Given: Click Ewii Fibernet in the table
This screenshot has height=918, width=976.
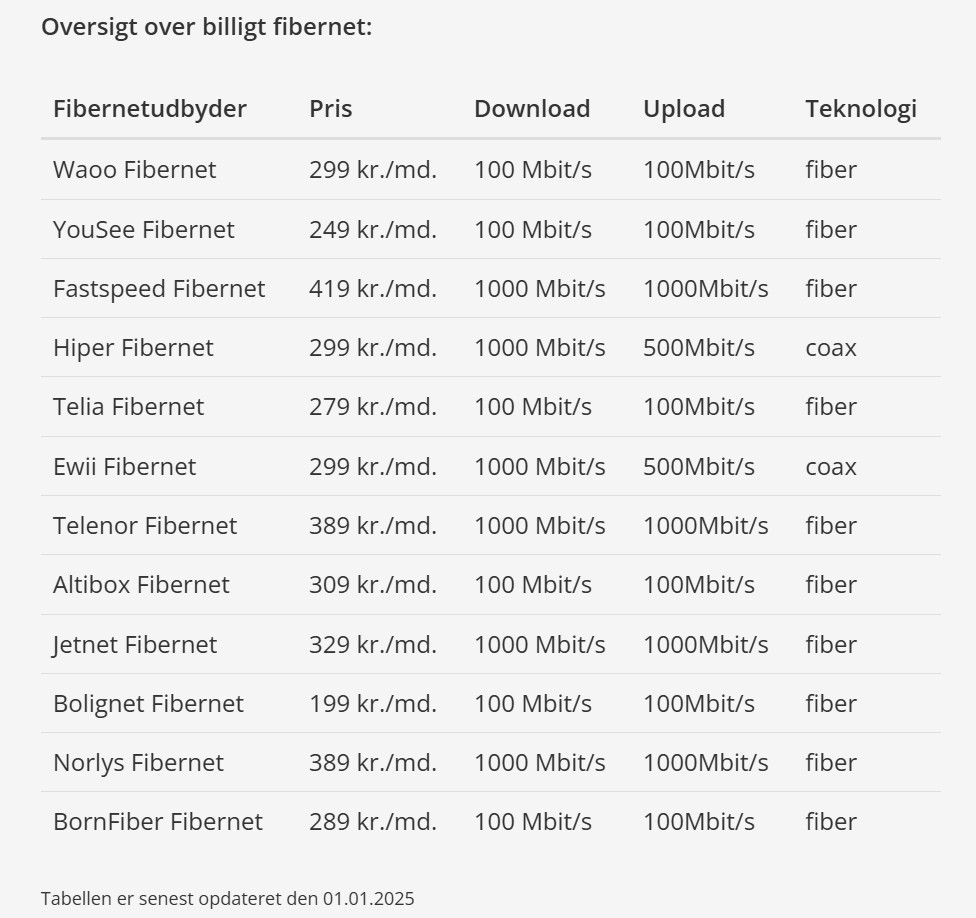Looking at the screenshot, I should 124,467.
